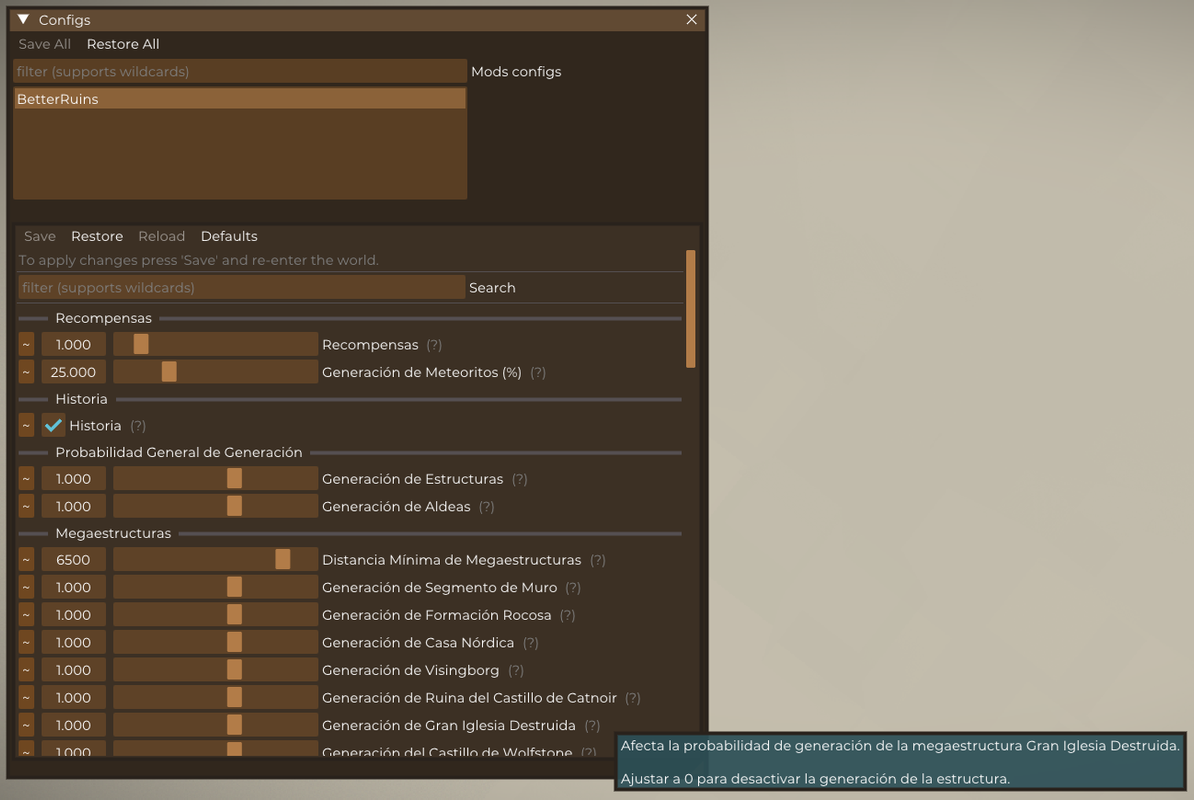The image size is (1194, 800).
Task: Reset Generación de Aldeas with tilde button
Action: point(26,506)
